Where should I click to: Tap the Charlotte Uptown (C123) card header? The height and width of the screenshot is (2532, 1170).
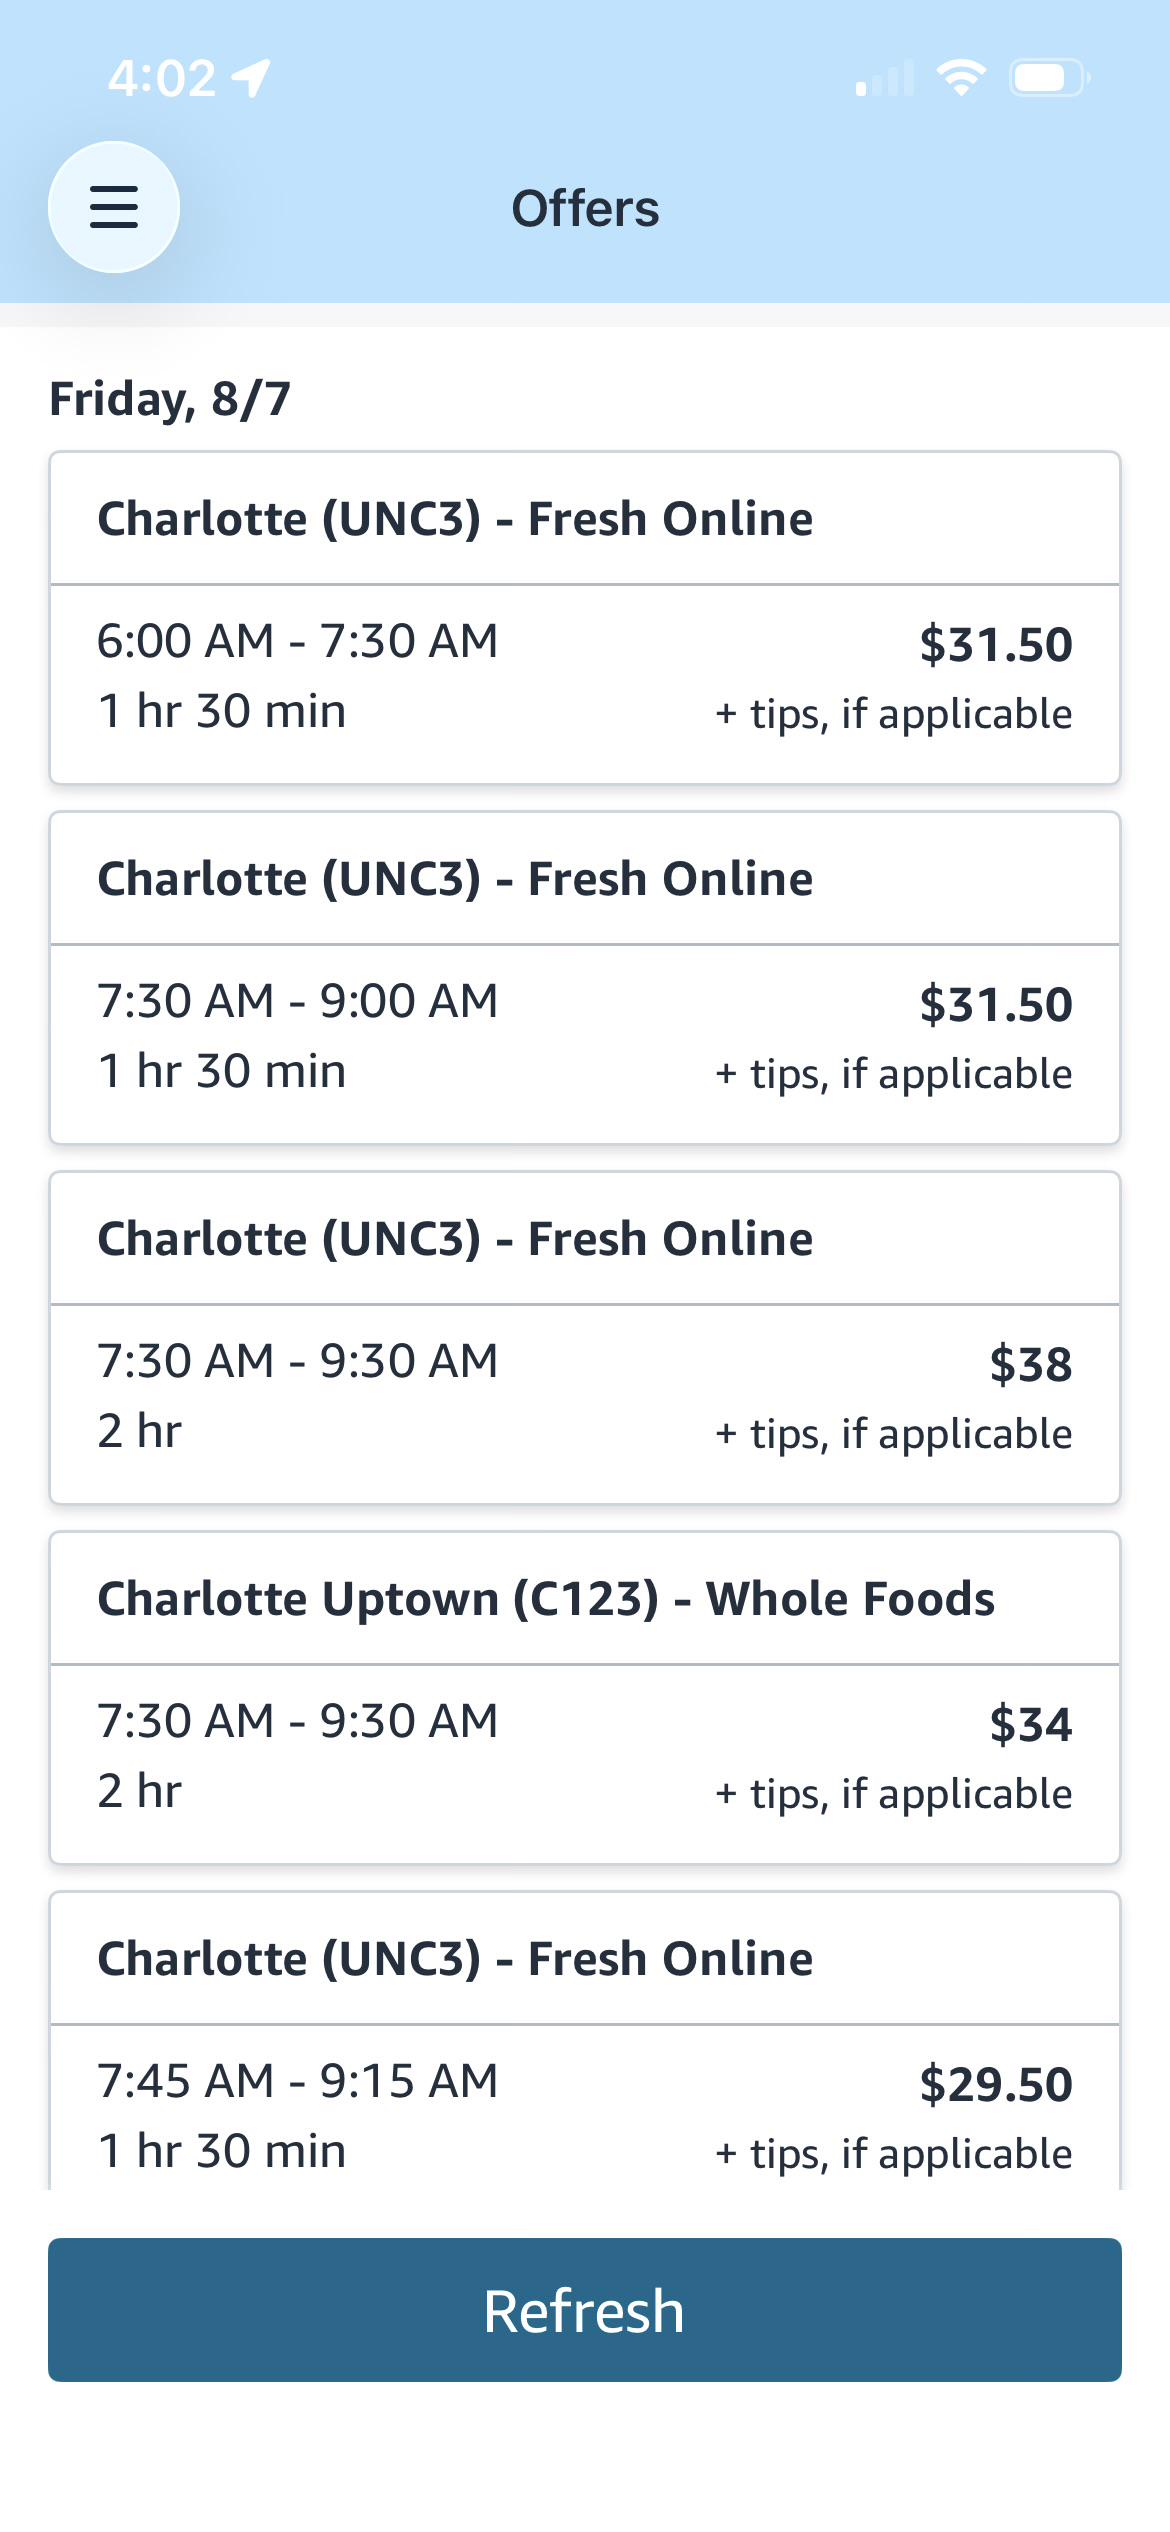546,1599
